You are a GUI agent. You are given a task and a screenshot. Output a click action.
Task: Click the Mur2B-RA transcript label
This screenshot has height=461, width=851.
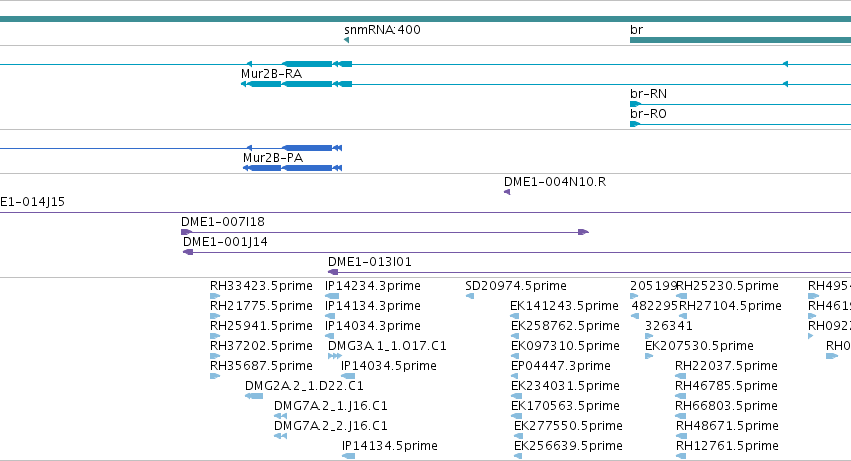click(271, 74)
